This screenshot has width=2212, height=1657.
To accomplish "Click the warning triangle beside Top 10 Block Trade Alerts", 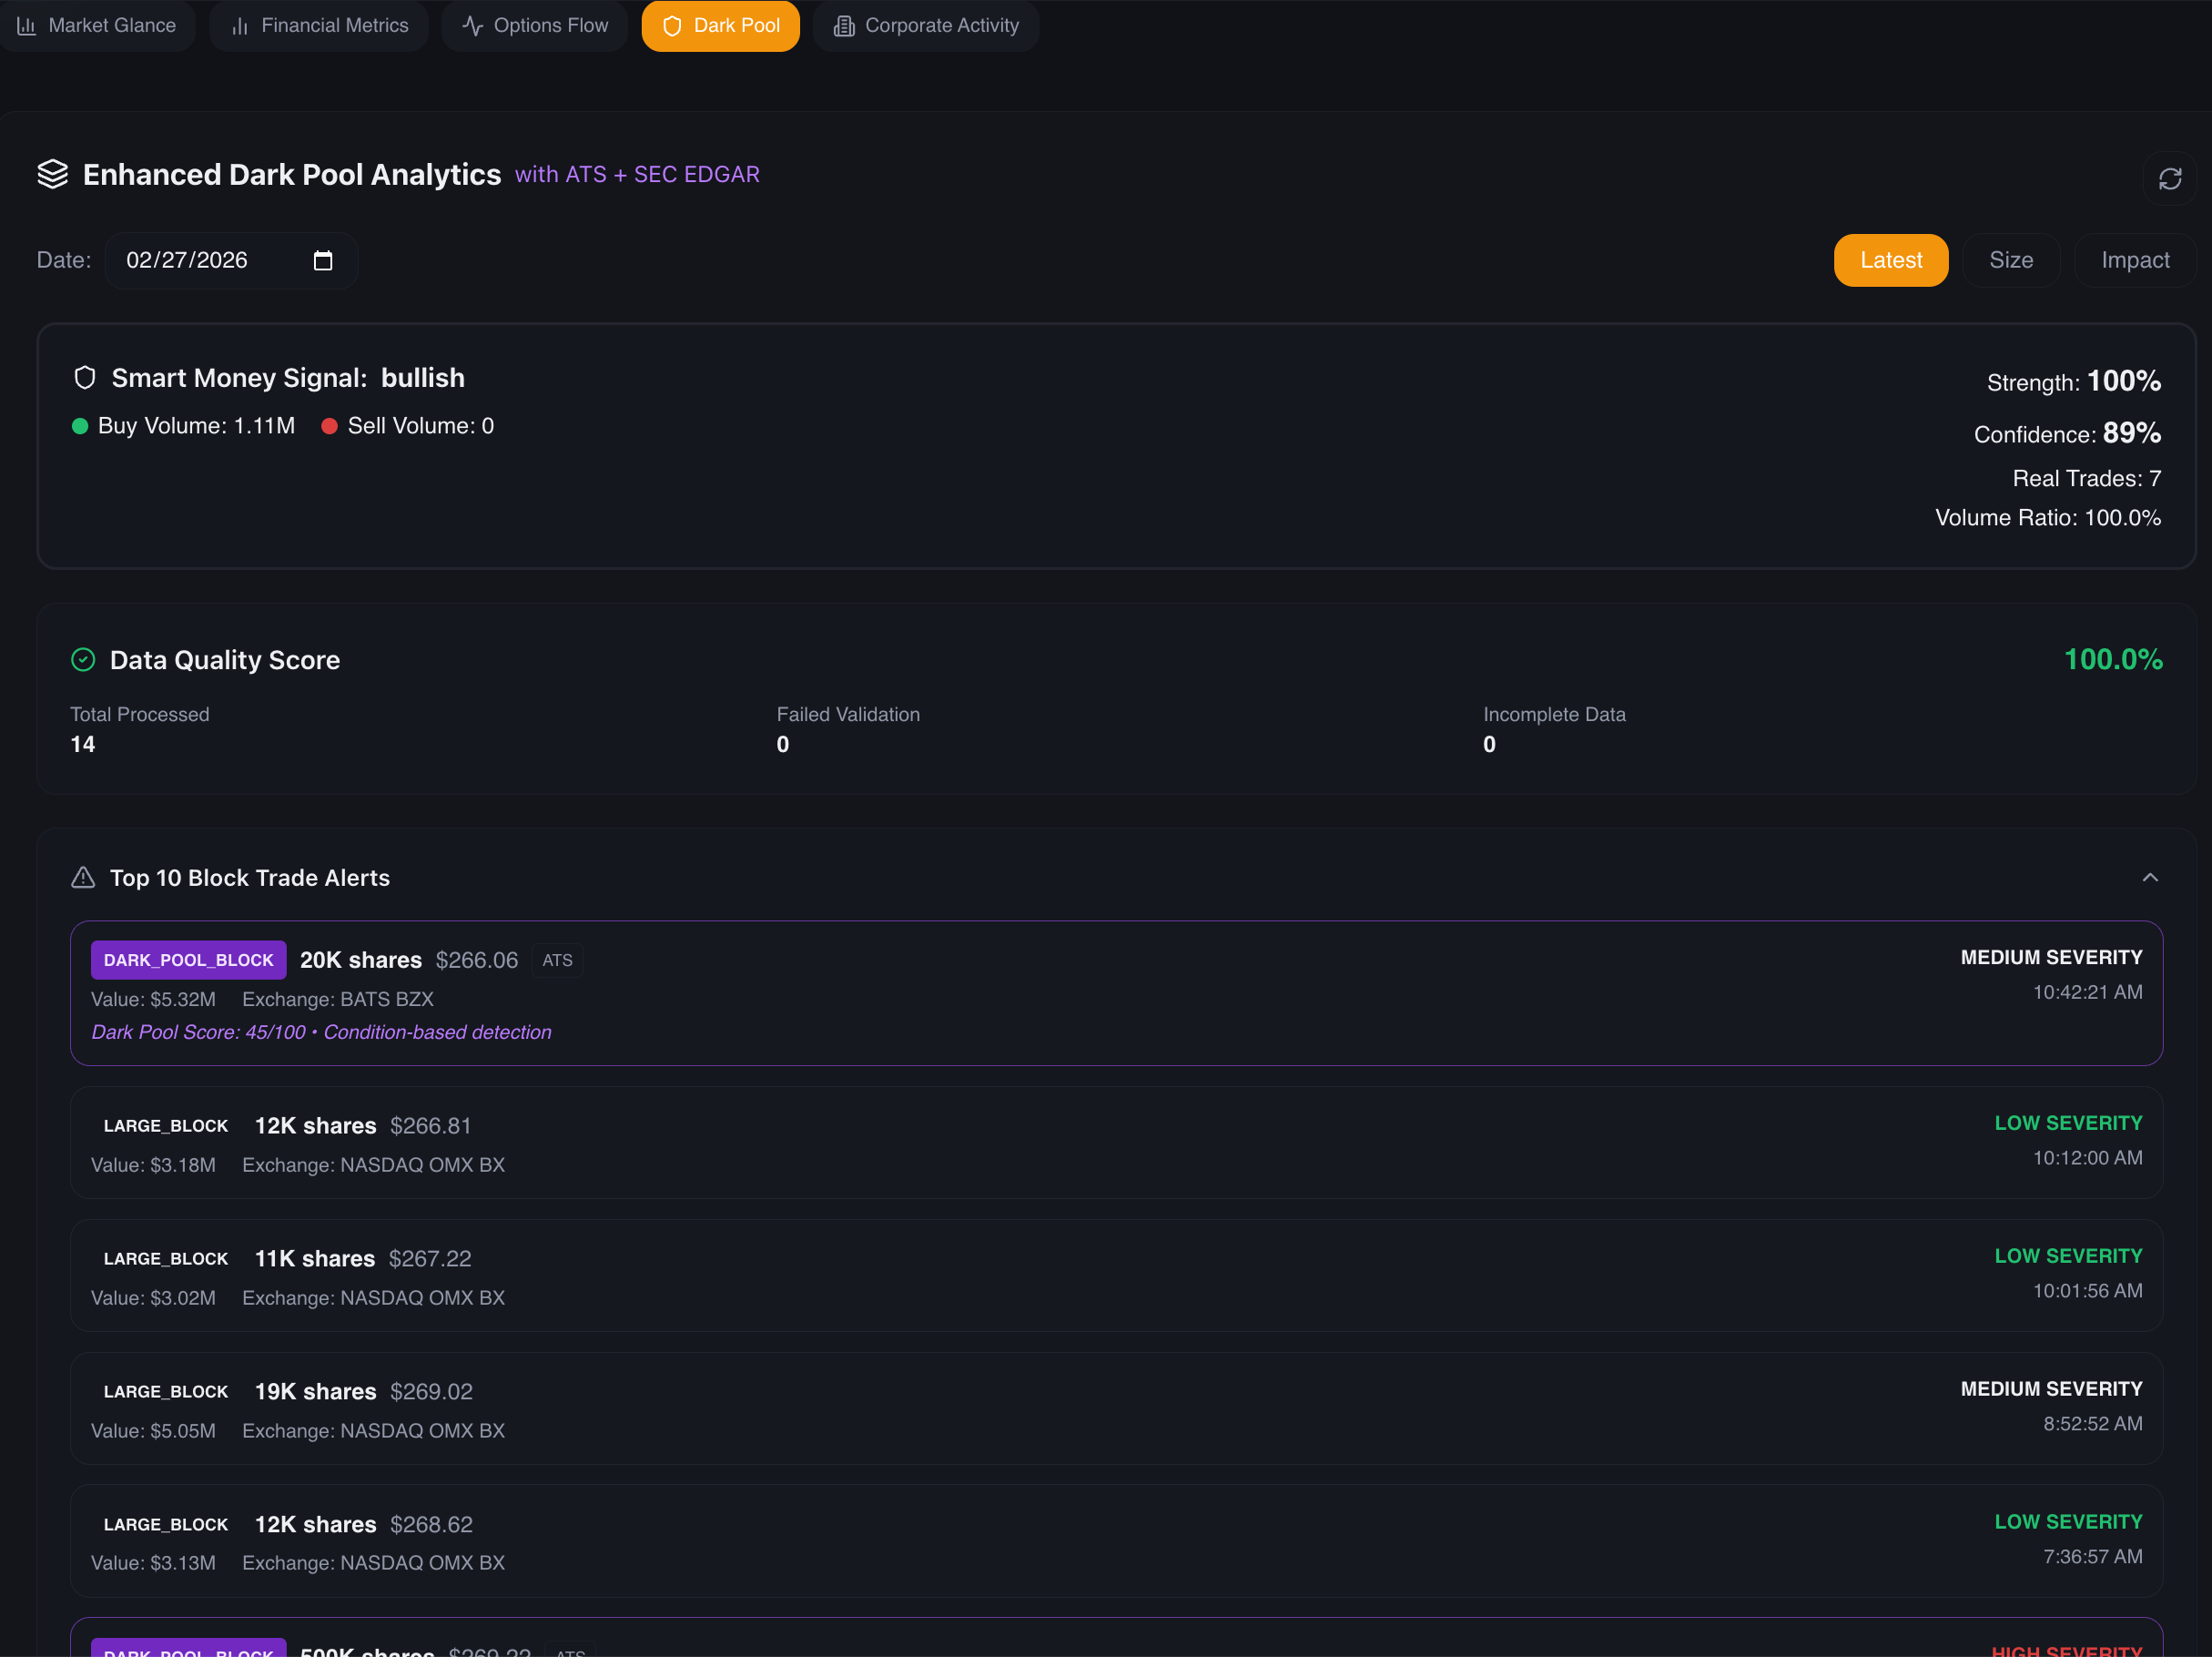I will 83,877.
